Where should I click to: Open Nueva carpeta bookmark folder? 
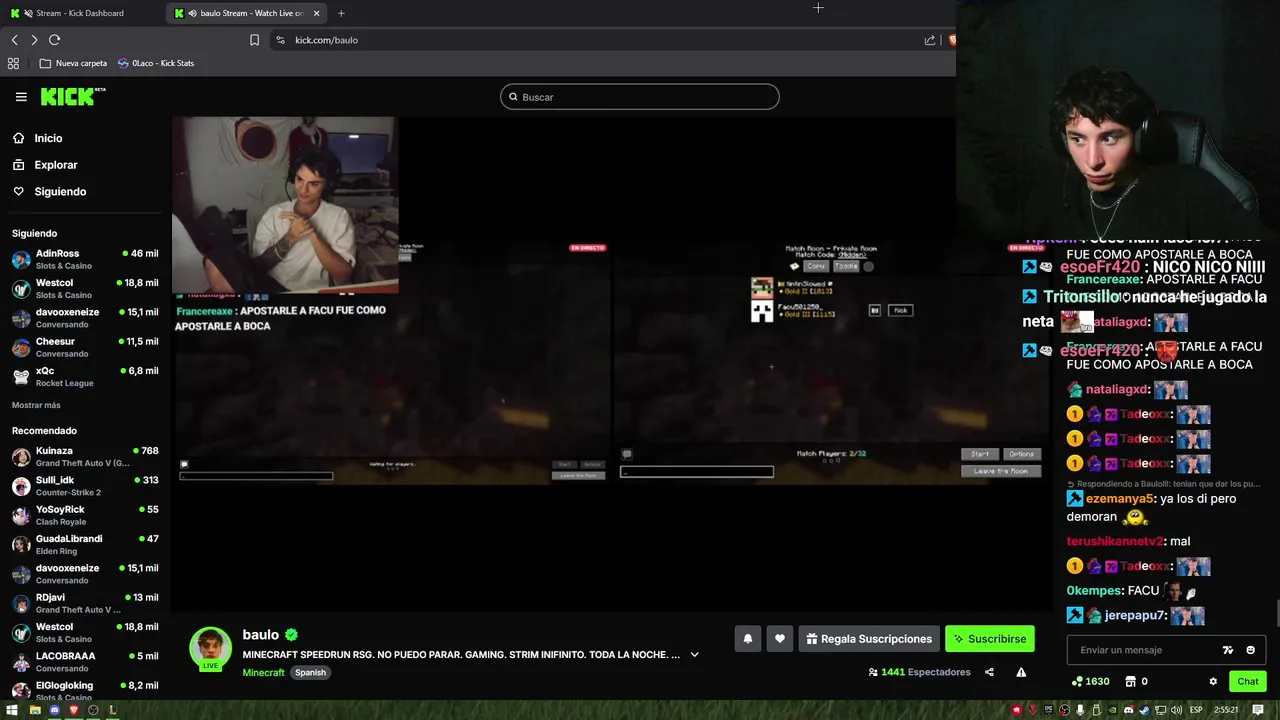(x=73, y=63)
